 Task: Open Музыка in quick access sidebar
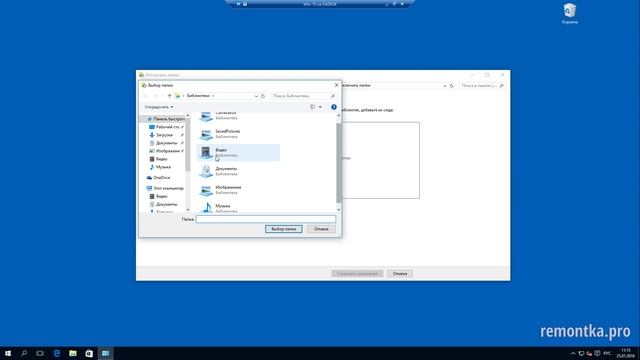[x=163, y=167]
